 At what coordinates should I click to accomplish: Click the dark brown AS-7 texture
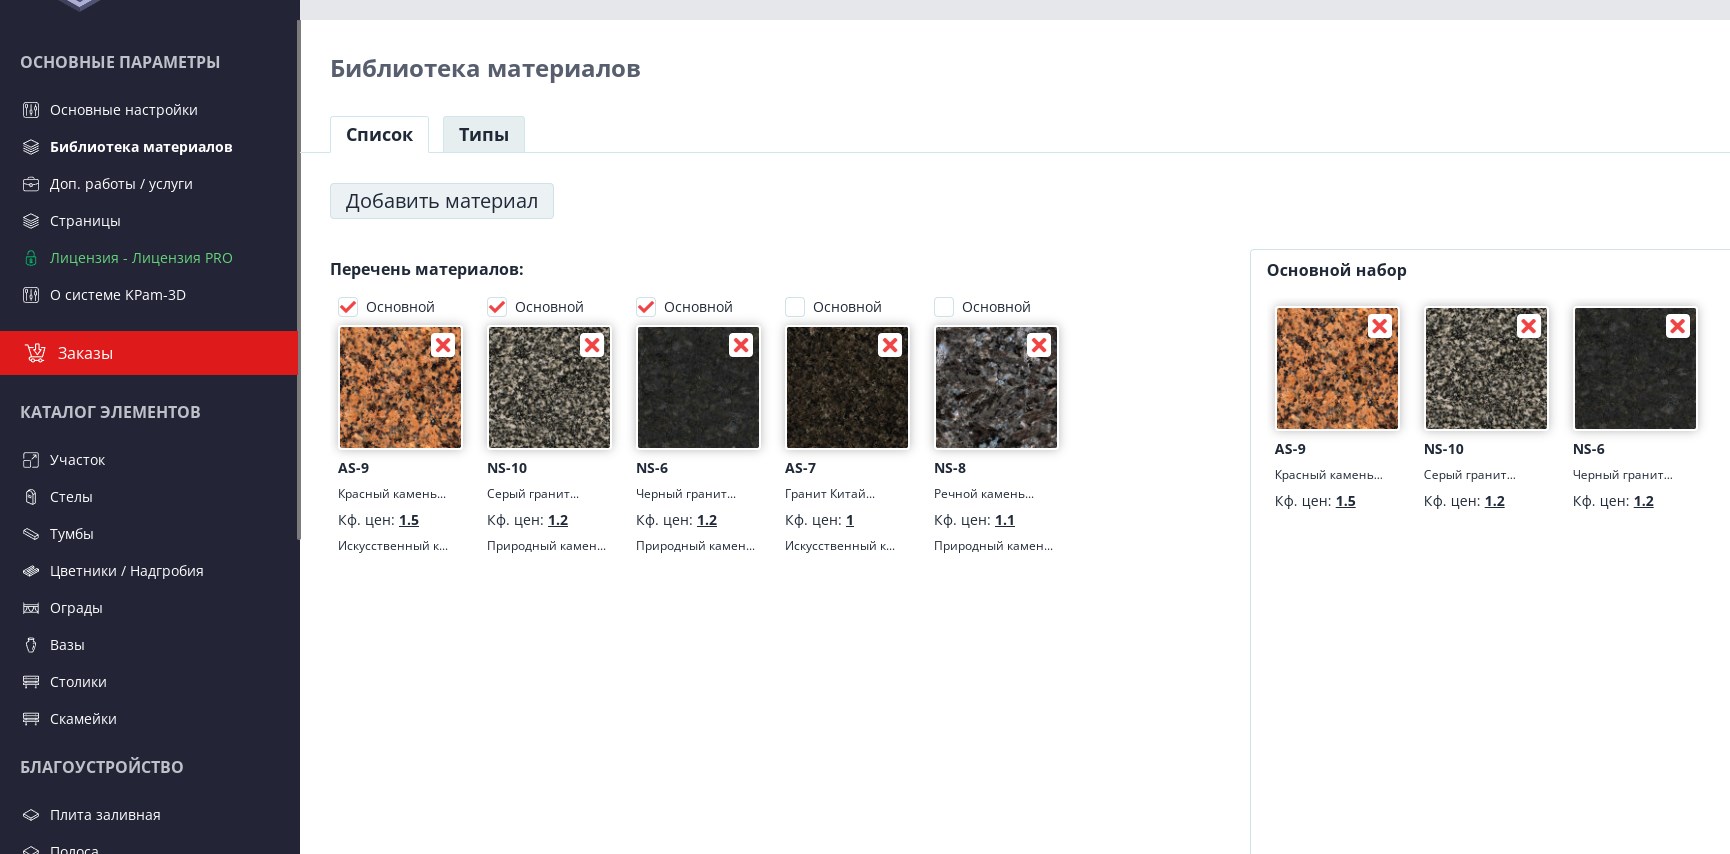pyautogui.click(x=847, y=387)
